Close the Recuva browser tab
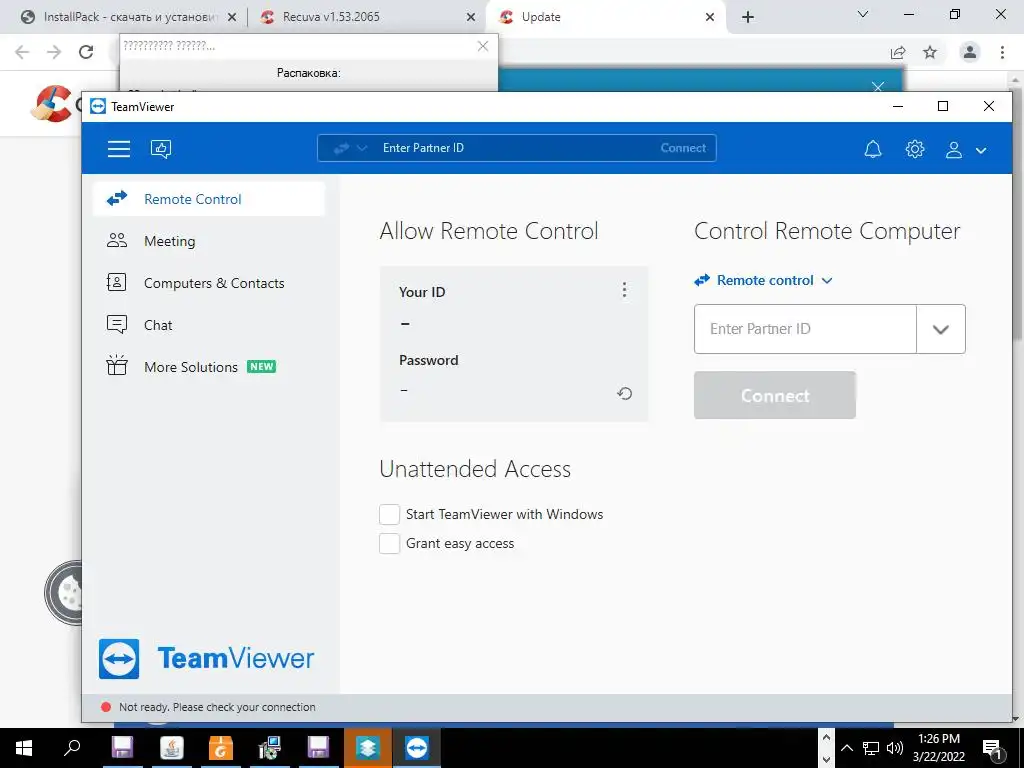1024x768 pixels. pyautogui.click(x=471, y=18)
